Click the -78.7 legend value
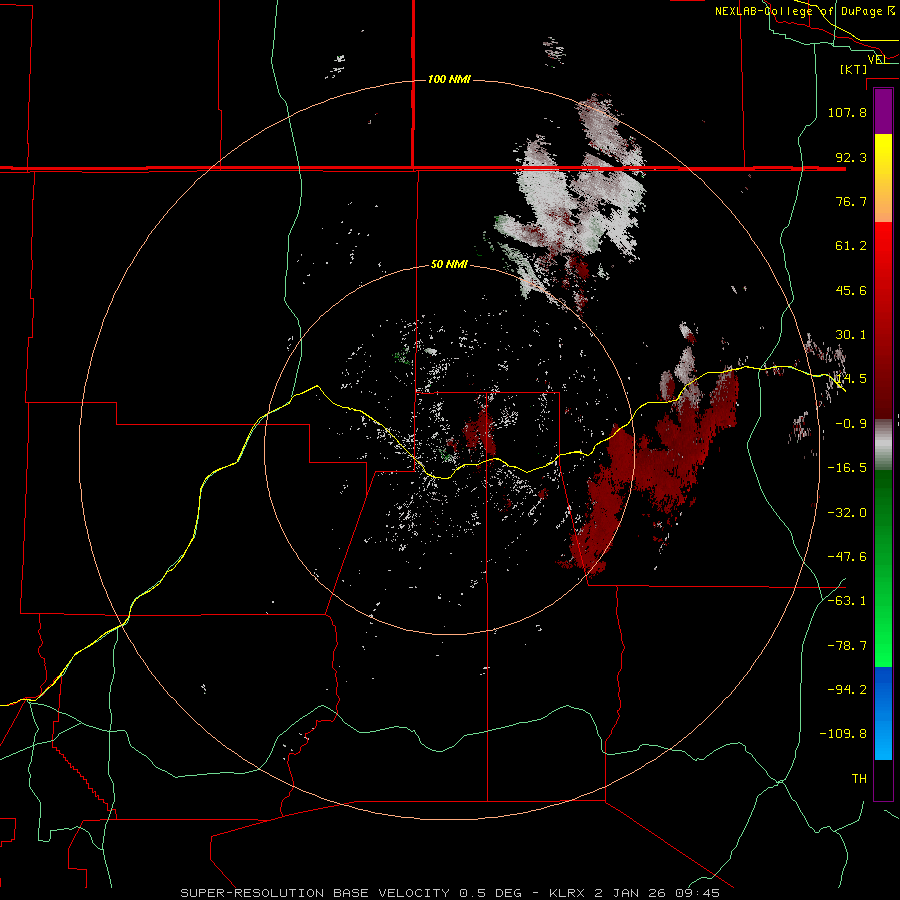The width and height of the screenshot is (900, 900). coord(847,646)
